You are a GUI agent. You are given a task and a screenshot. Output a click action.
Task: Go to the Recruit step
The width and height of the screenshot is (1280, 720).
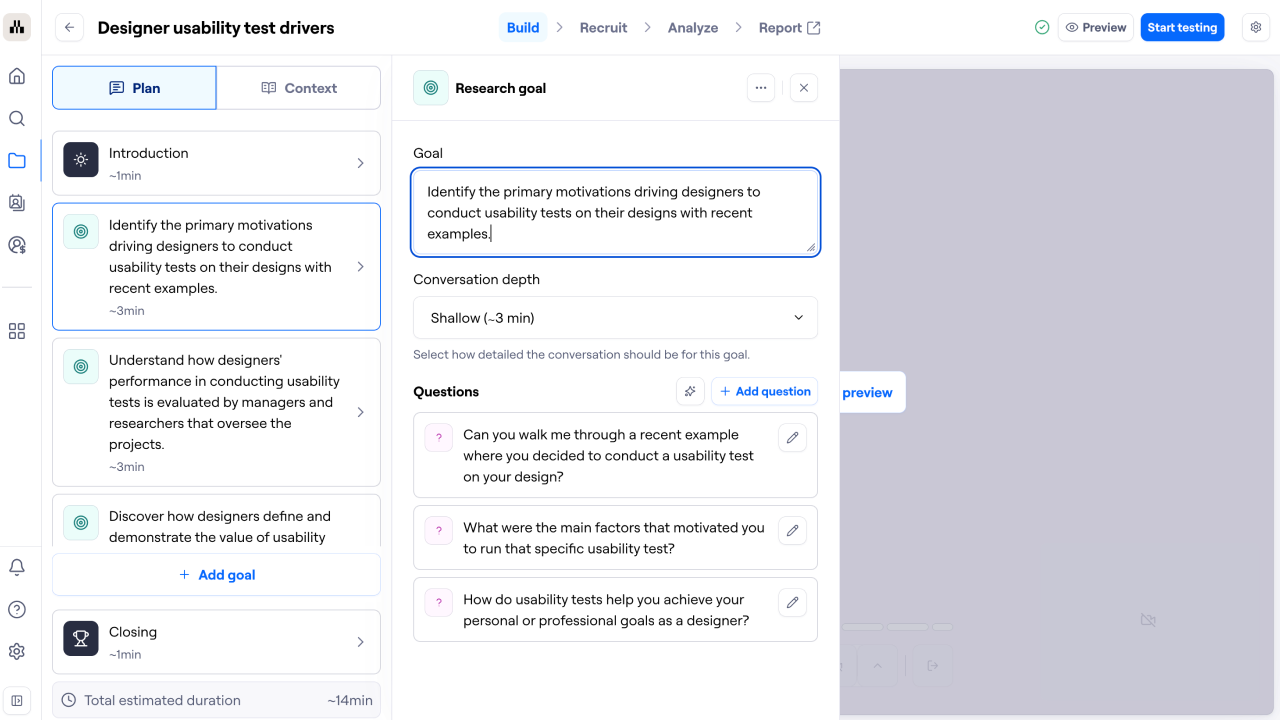click(x=603, y=28)
